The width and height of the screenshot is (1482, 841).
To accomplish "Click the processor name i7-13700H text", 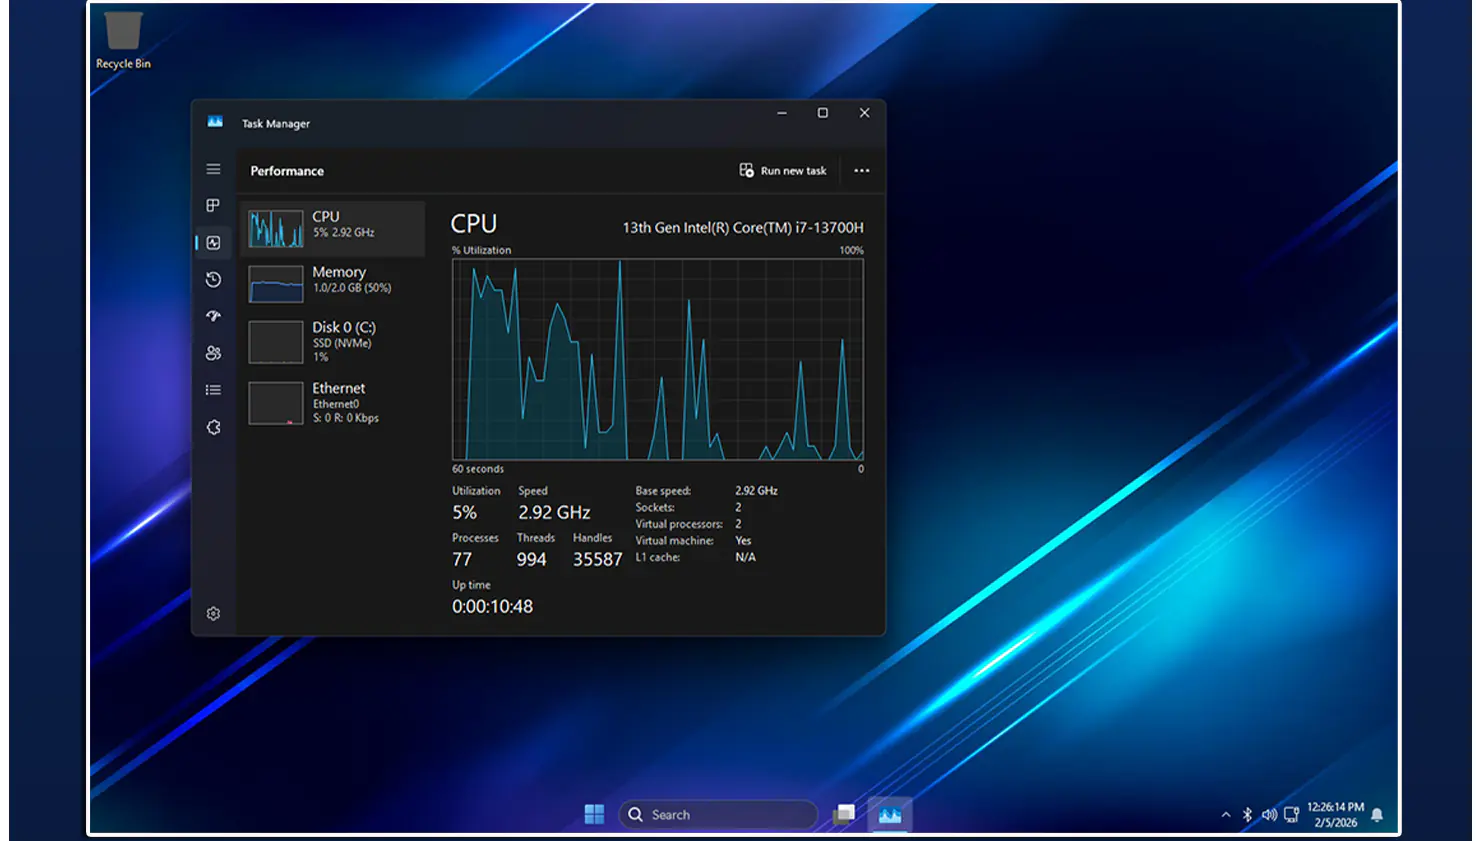I will 743,228.
